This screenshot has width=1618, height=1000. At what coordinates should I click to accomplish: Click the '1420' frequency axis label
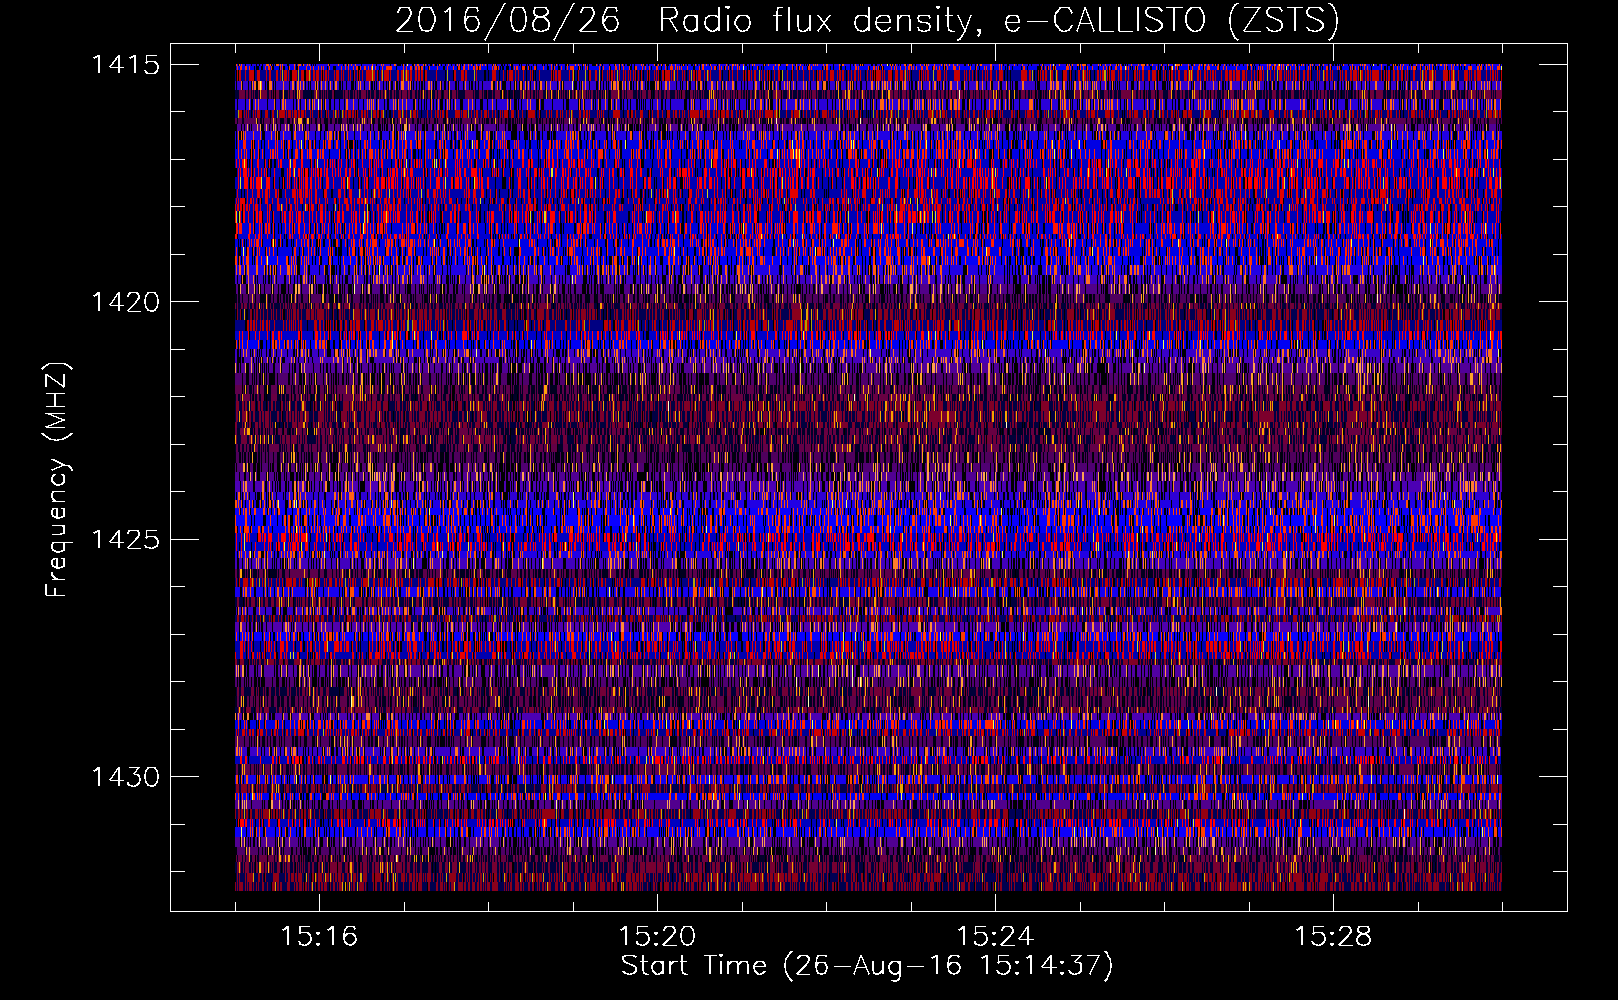tap(125, 302)
